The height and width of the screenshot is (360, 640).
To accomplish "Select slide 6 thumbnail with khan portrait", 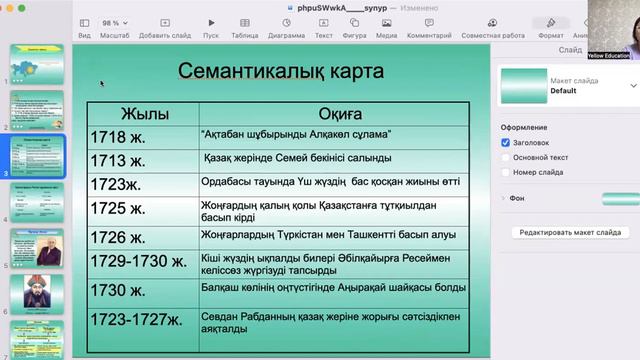I will [37, 294].
